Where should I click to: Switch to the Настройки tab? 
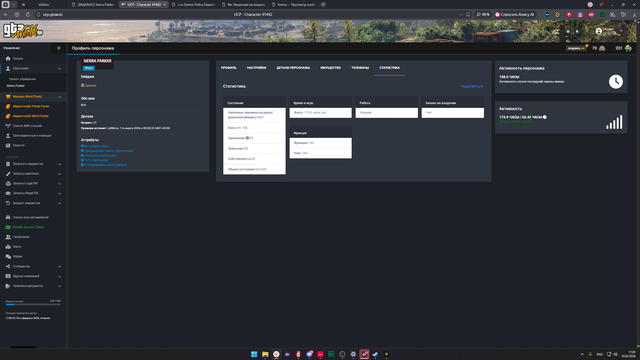256,68
